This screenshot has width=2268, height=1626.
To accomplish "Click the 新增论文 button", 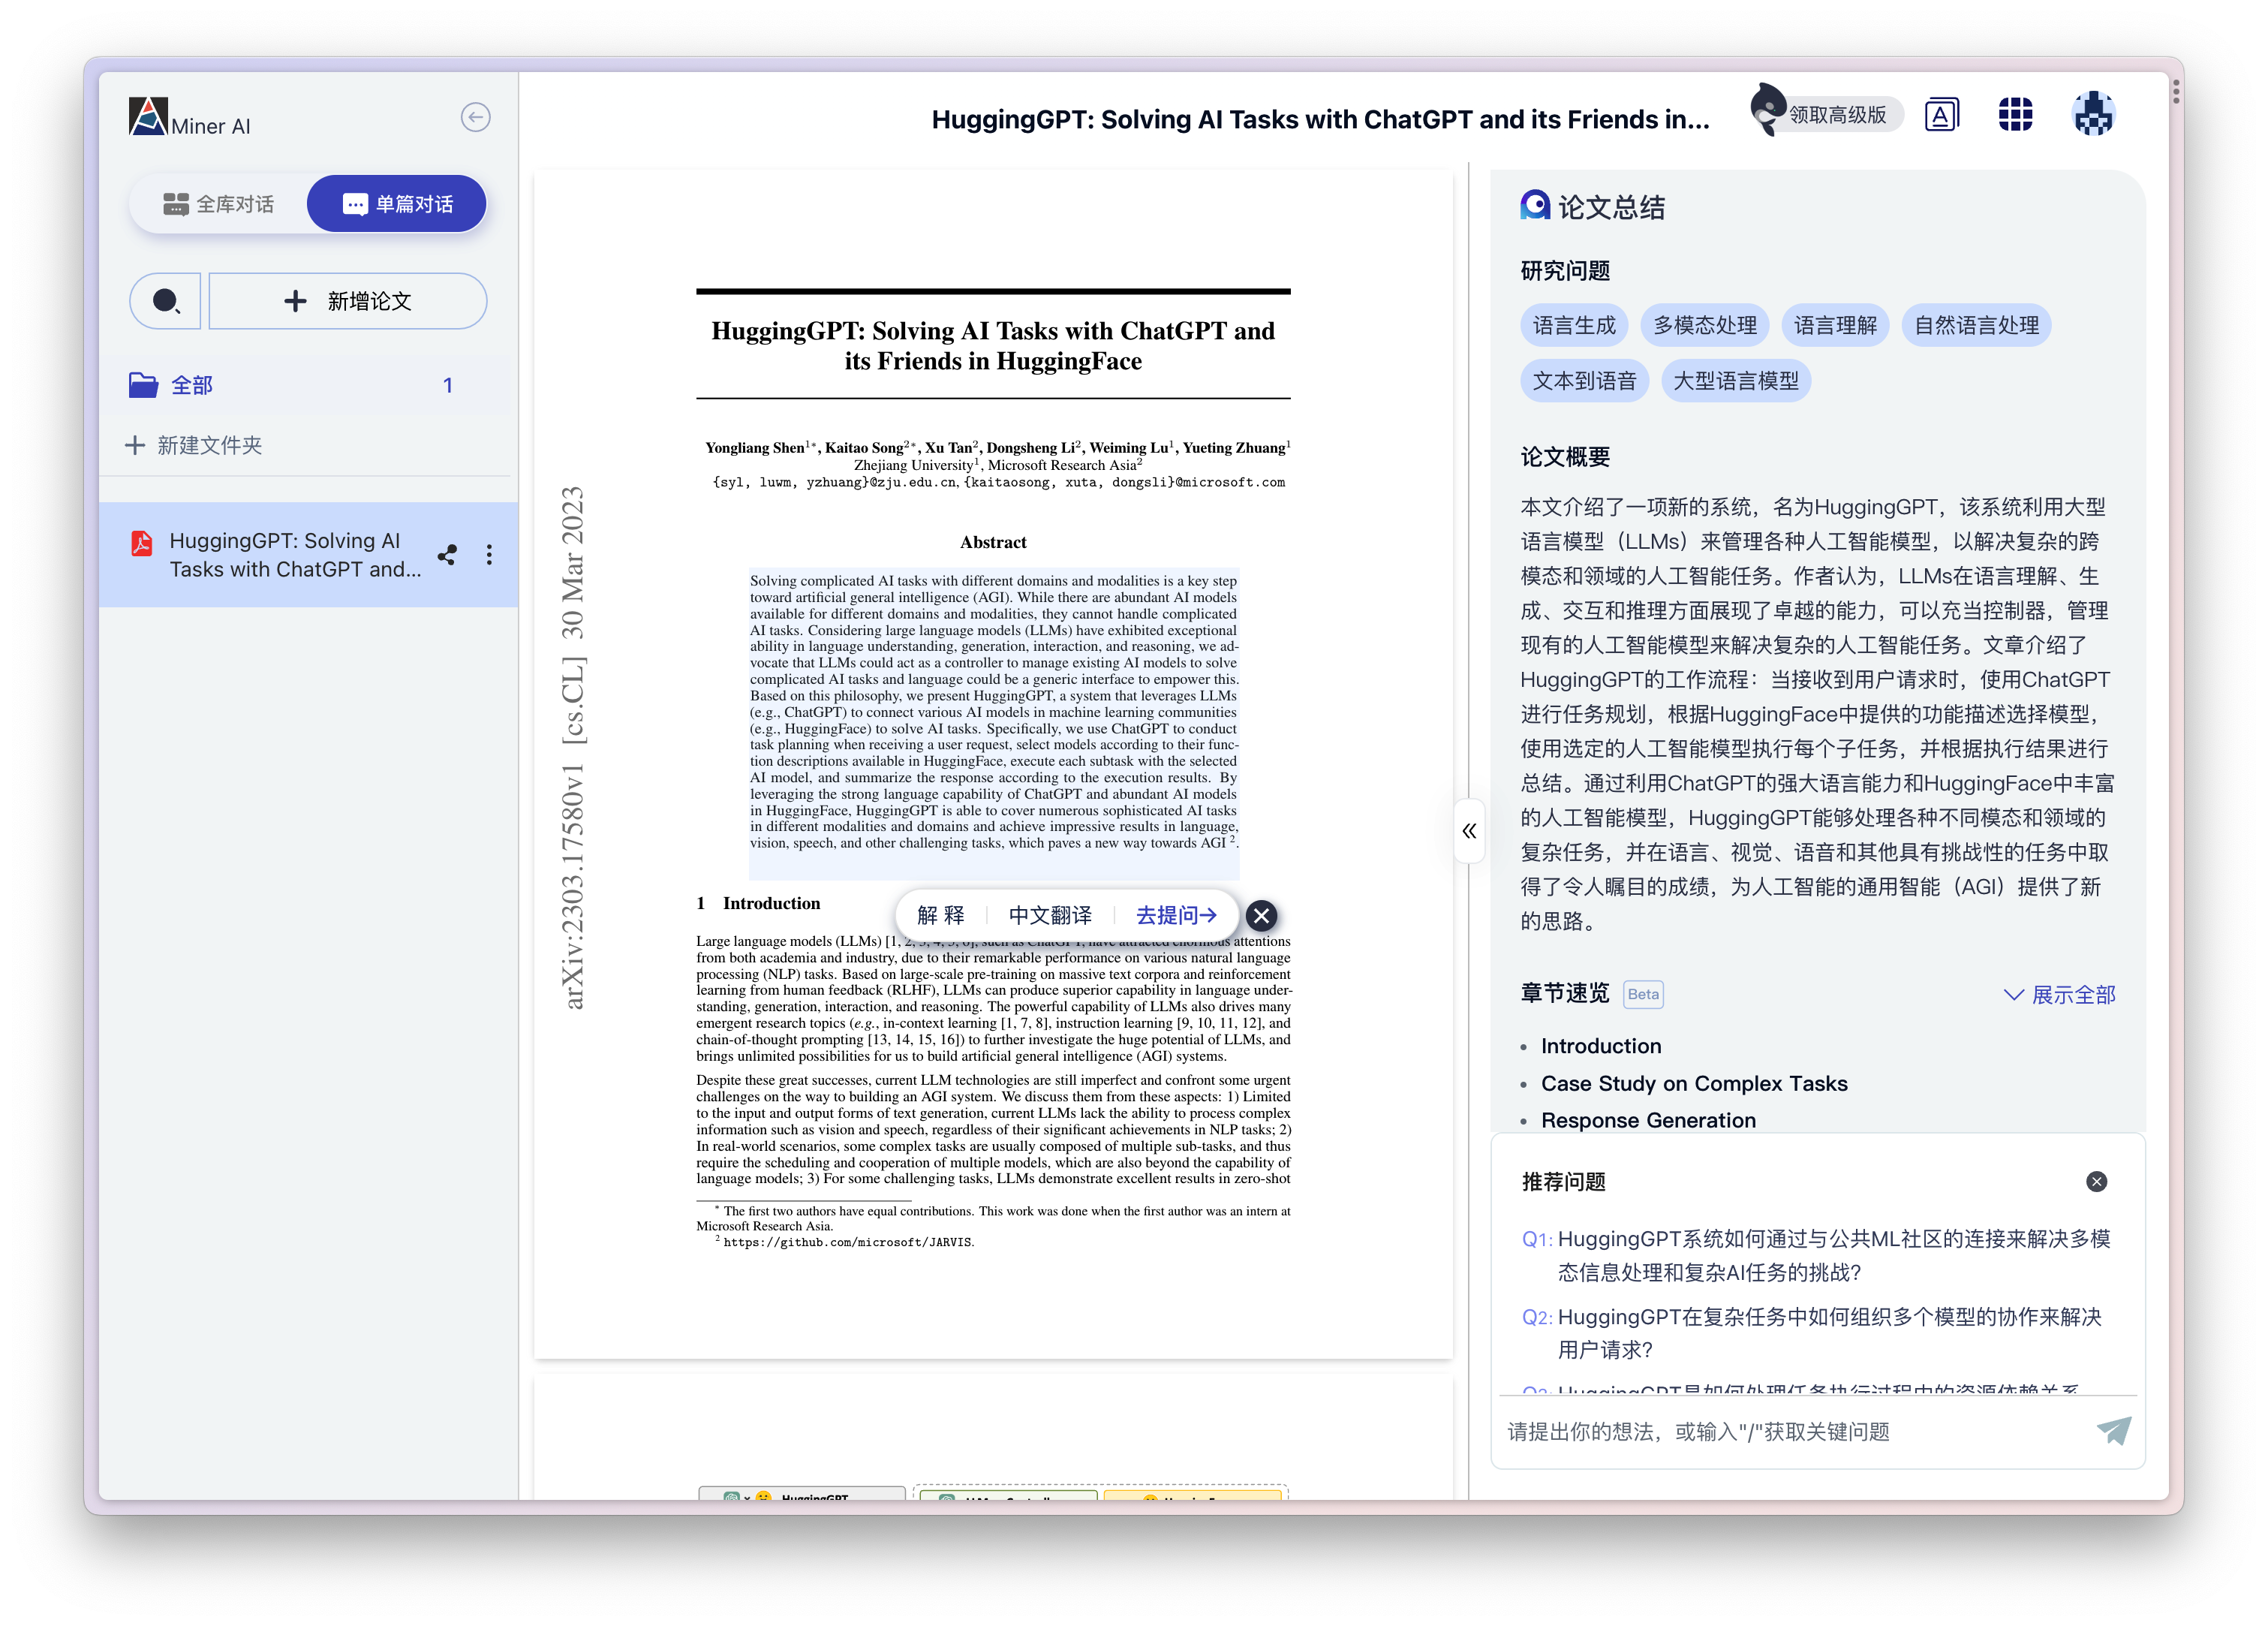I will pos(348,301).
